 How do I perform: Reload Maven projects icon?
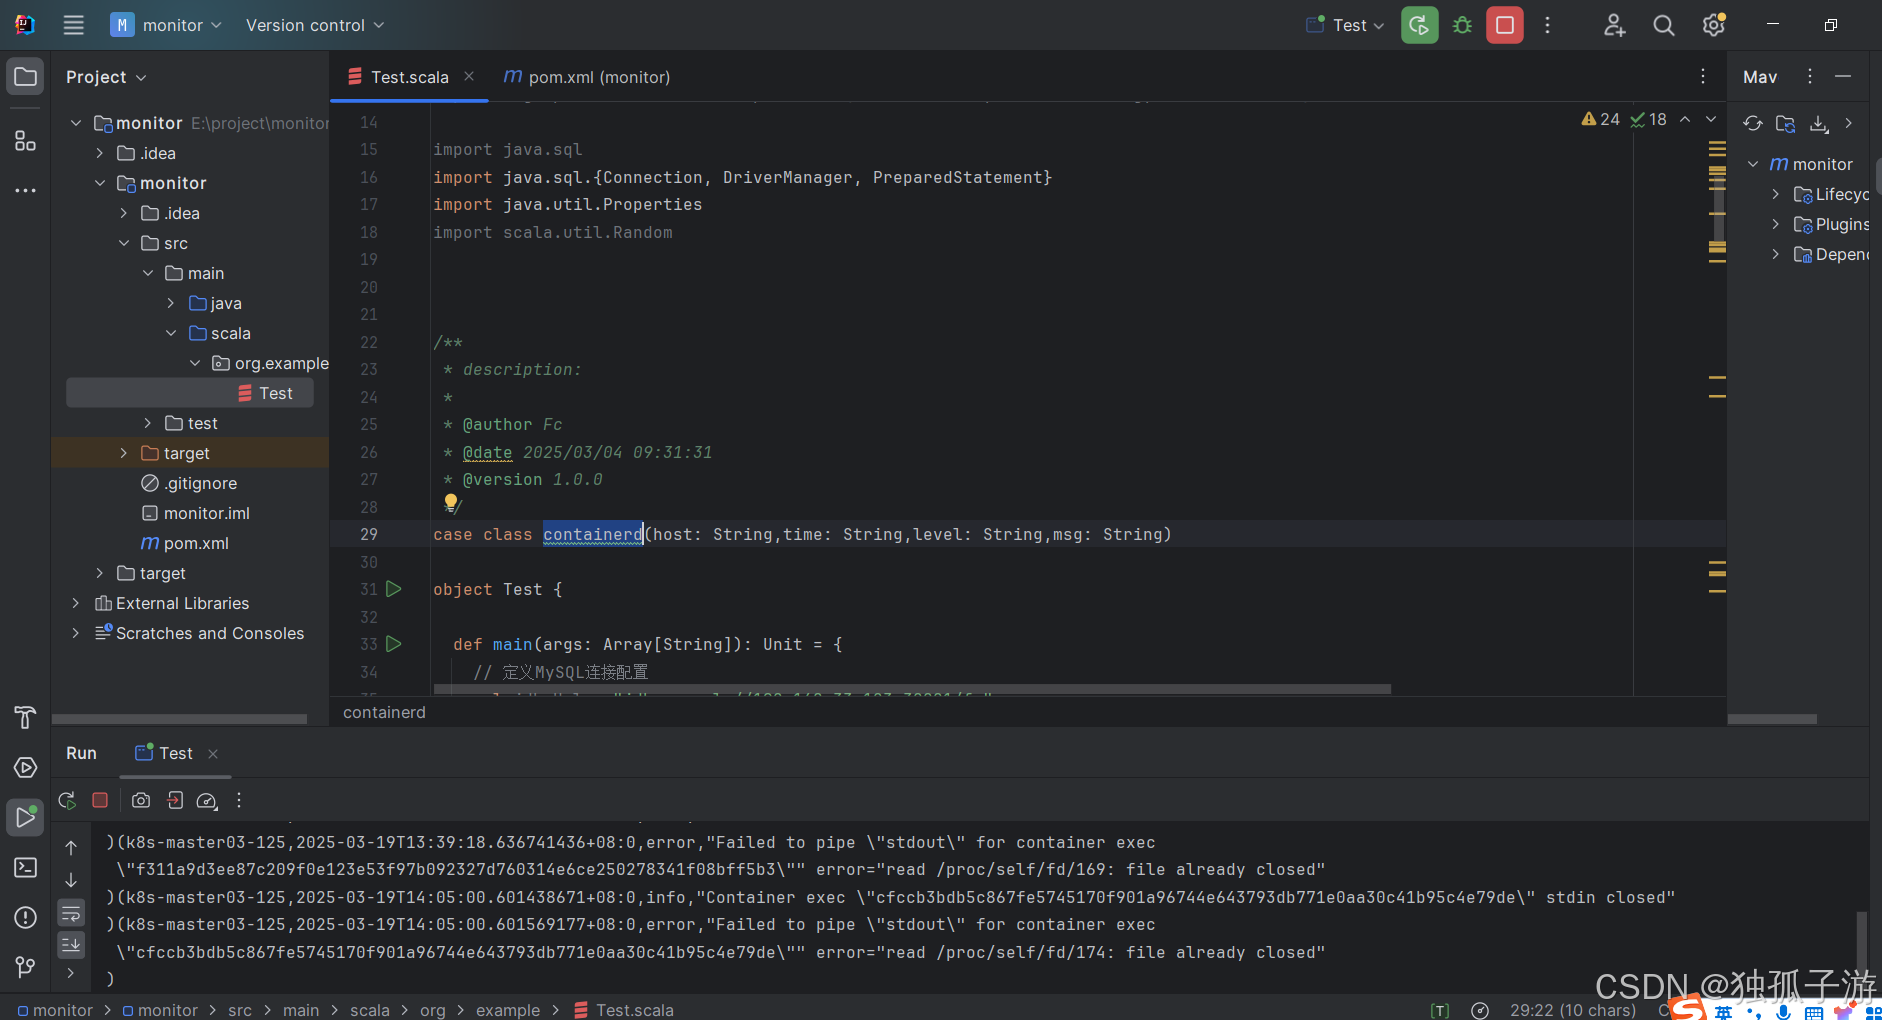coord(1753,123)
